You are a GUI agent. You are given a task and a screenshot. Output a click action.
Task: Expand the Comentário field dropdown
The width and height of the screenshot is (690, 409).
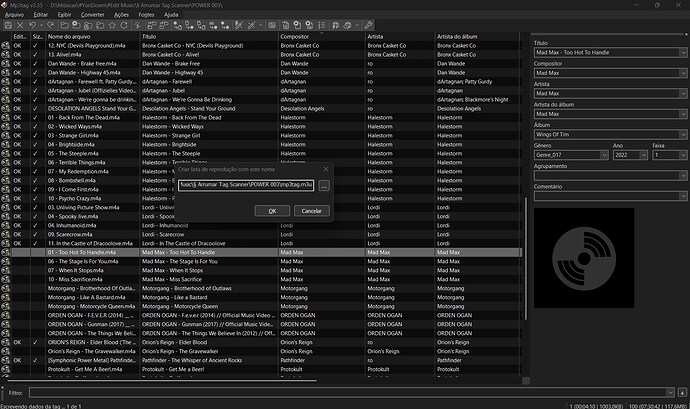(683, 196)
